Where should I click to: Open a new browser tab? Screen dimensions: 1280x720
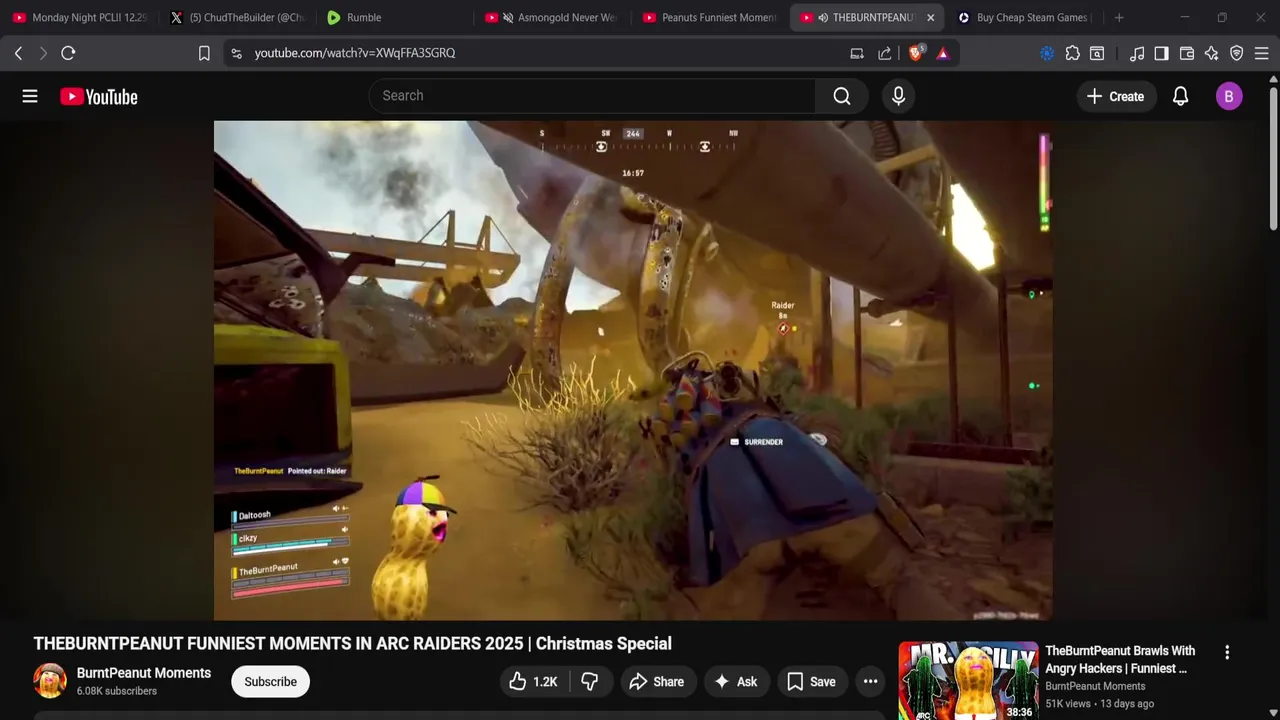tap(1119, 17)
